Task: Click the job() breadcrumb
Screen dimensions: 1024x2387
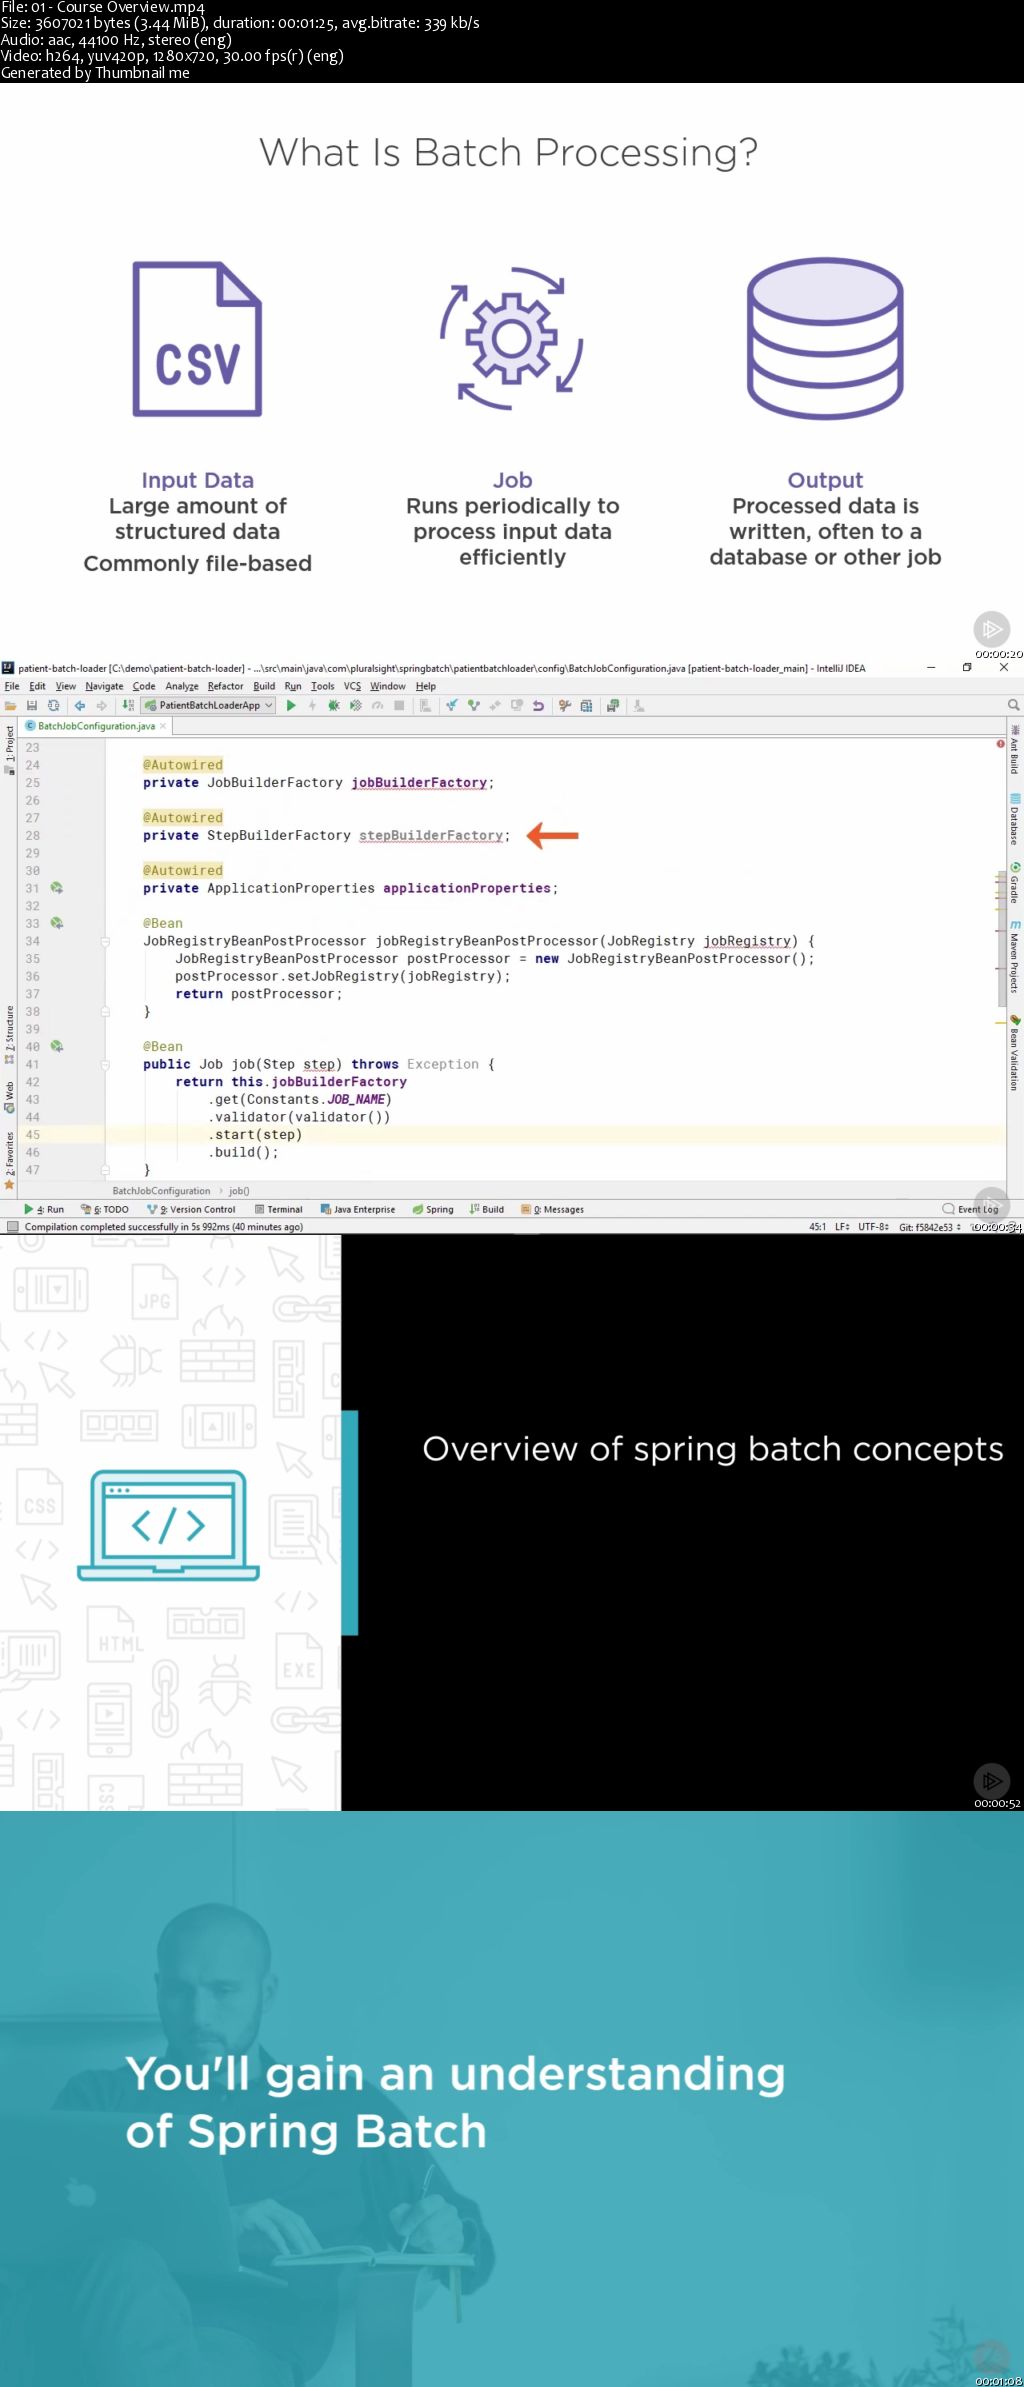Action: pos(239,1191)
